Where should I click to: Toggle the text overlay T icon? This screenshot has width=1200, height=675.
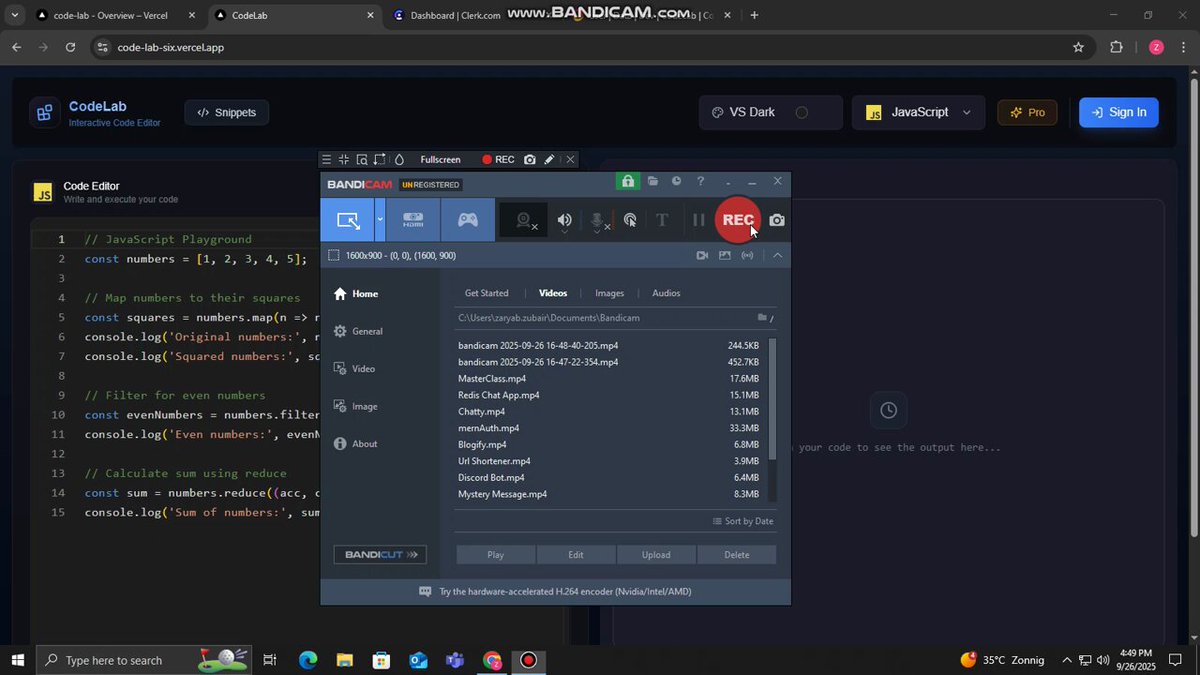click(x=662, y=220)
